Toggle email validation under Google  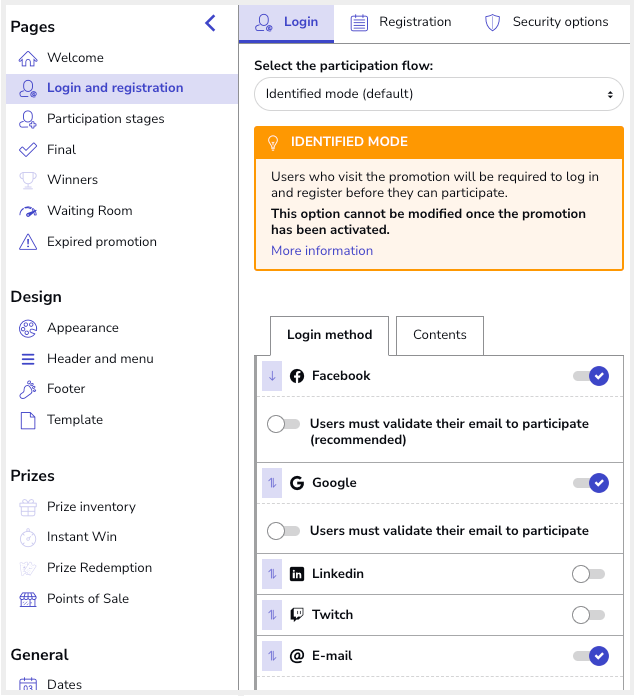283,531
